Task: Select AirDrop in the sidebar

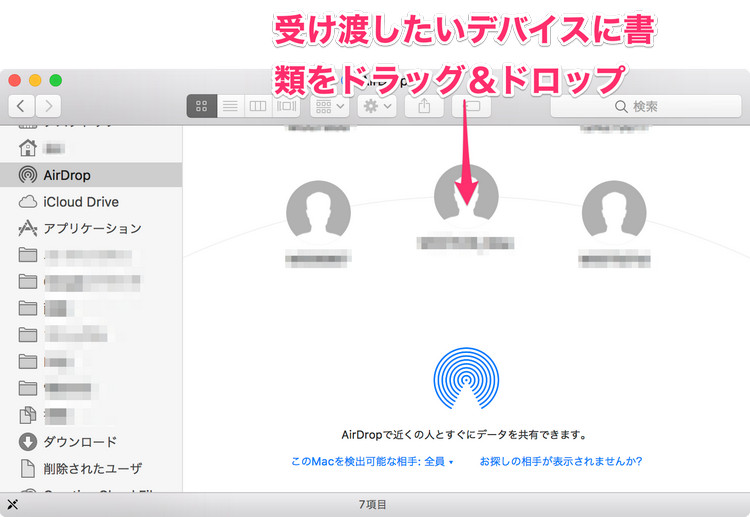Action: click(x=91, y=175)
